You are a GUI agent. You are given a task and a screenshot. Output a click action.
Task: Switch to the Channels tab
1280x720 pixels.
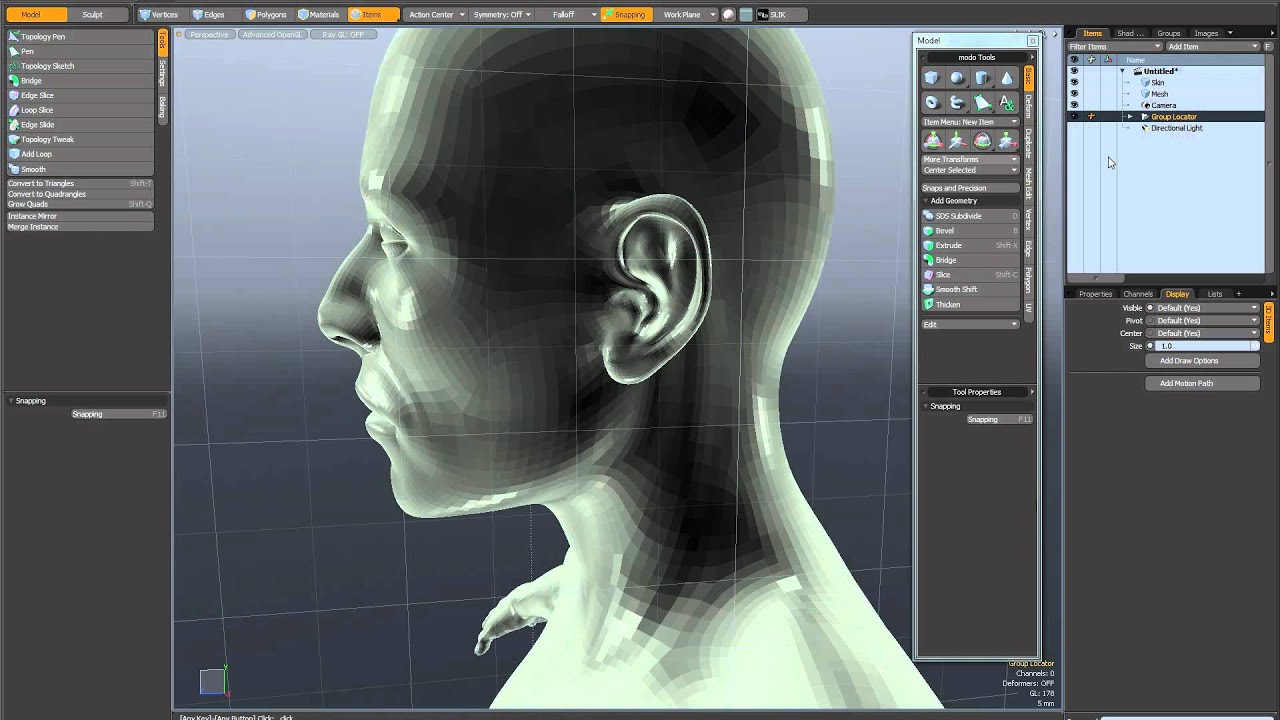pyautogui.click(x=1138, y=294)
